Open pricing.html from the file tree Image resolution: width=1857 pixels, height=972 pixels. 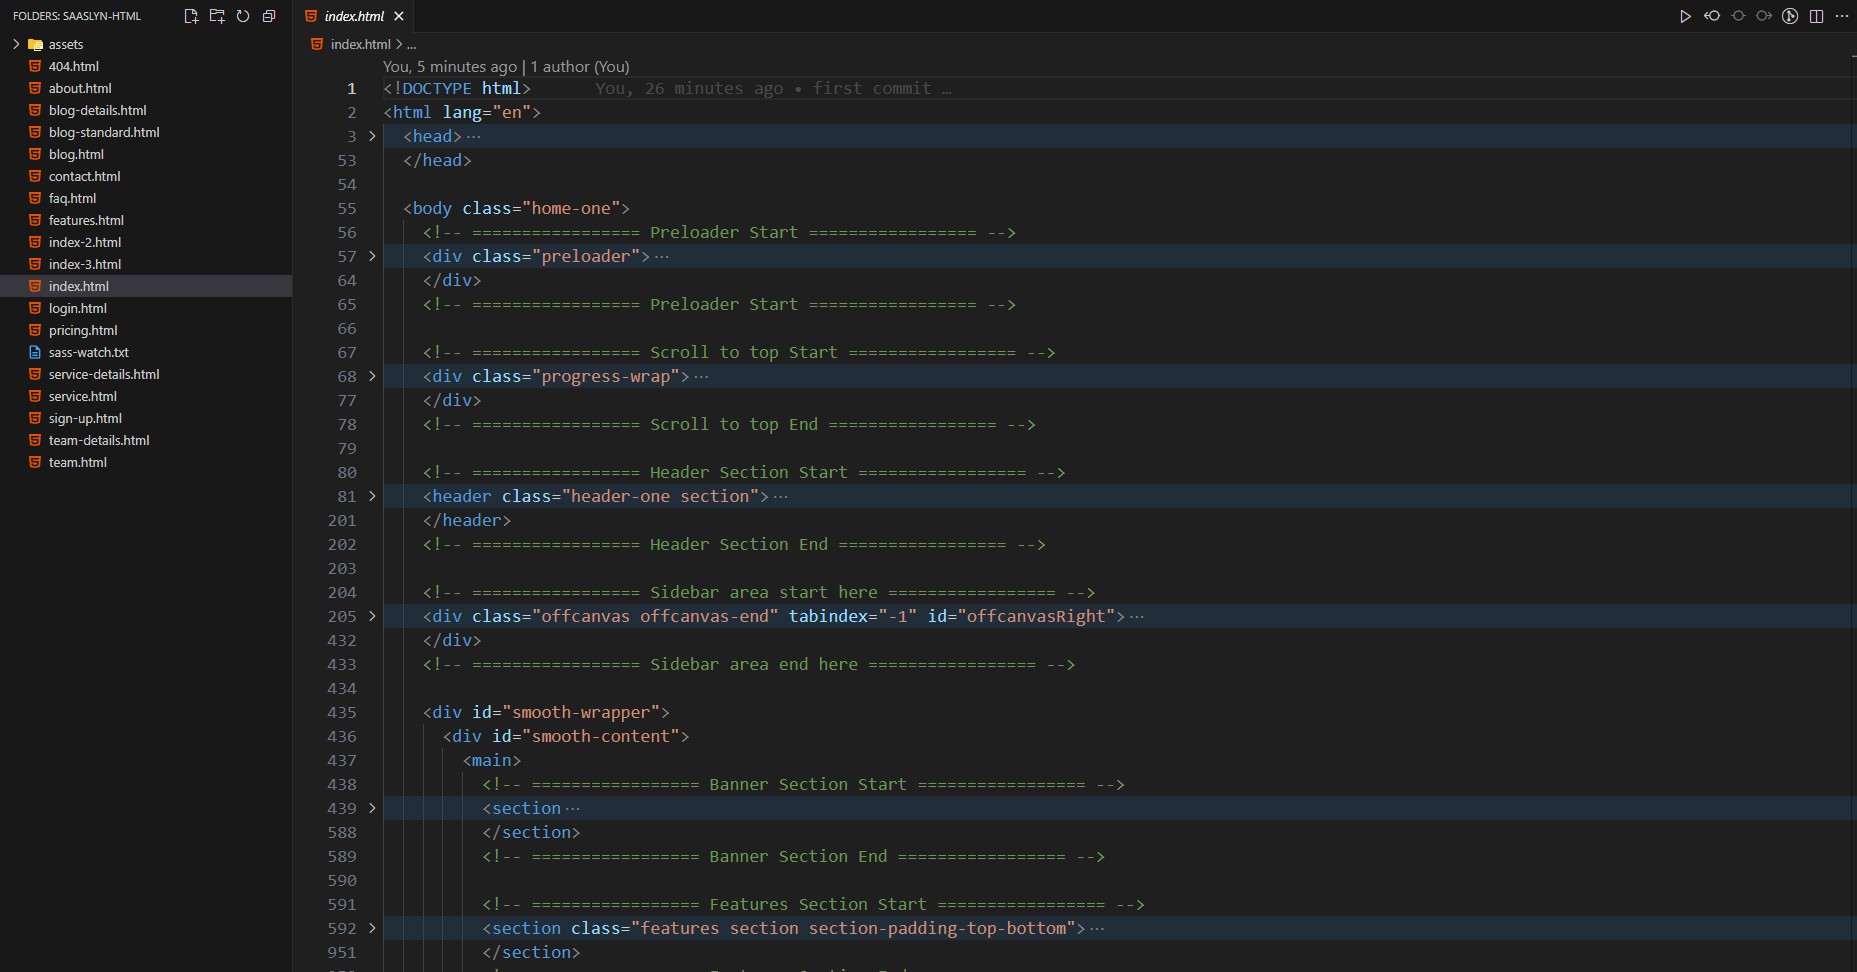(83, 330)
